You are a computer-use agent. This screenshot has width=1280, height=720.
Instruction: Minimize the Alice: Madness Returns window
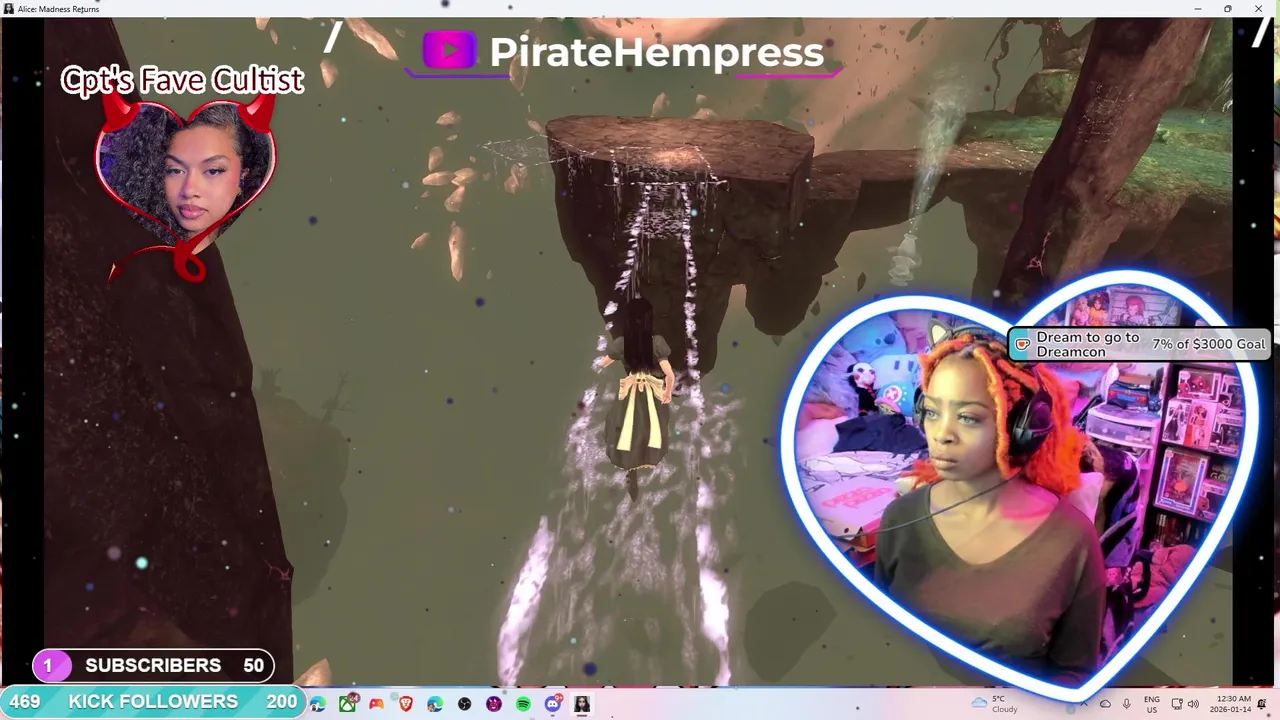coord(1198,9)
